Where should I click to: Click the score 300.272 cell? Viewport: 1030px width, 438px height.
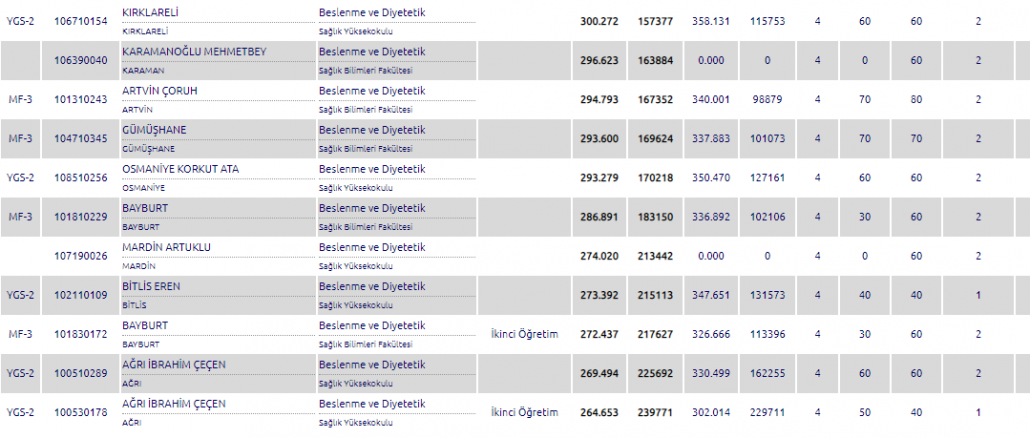click(600, 20)
